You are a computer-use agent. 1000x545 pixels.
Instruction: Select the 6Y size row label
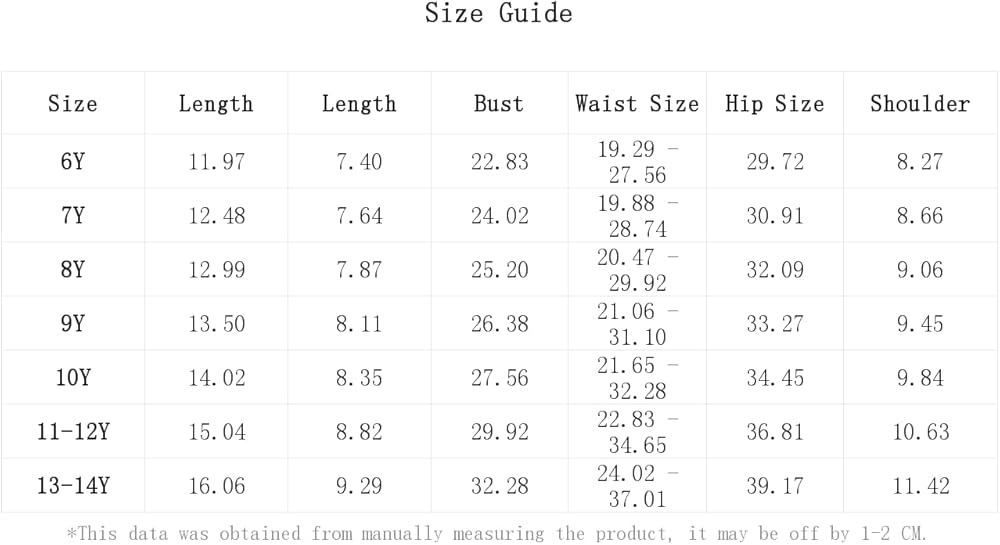(x=73, y=162)
